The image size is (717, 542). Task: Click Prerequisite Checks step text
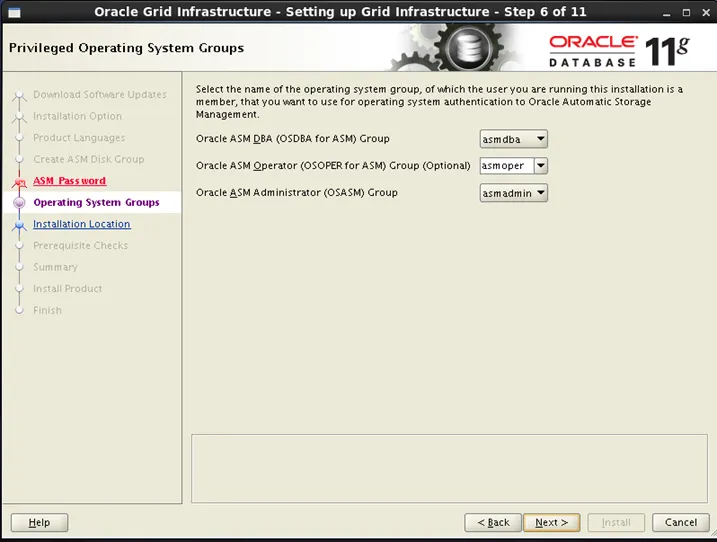pos(80,246)
